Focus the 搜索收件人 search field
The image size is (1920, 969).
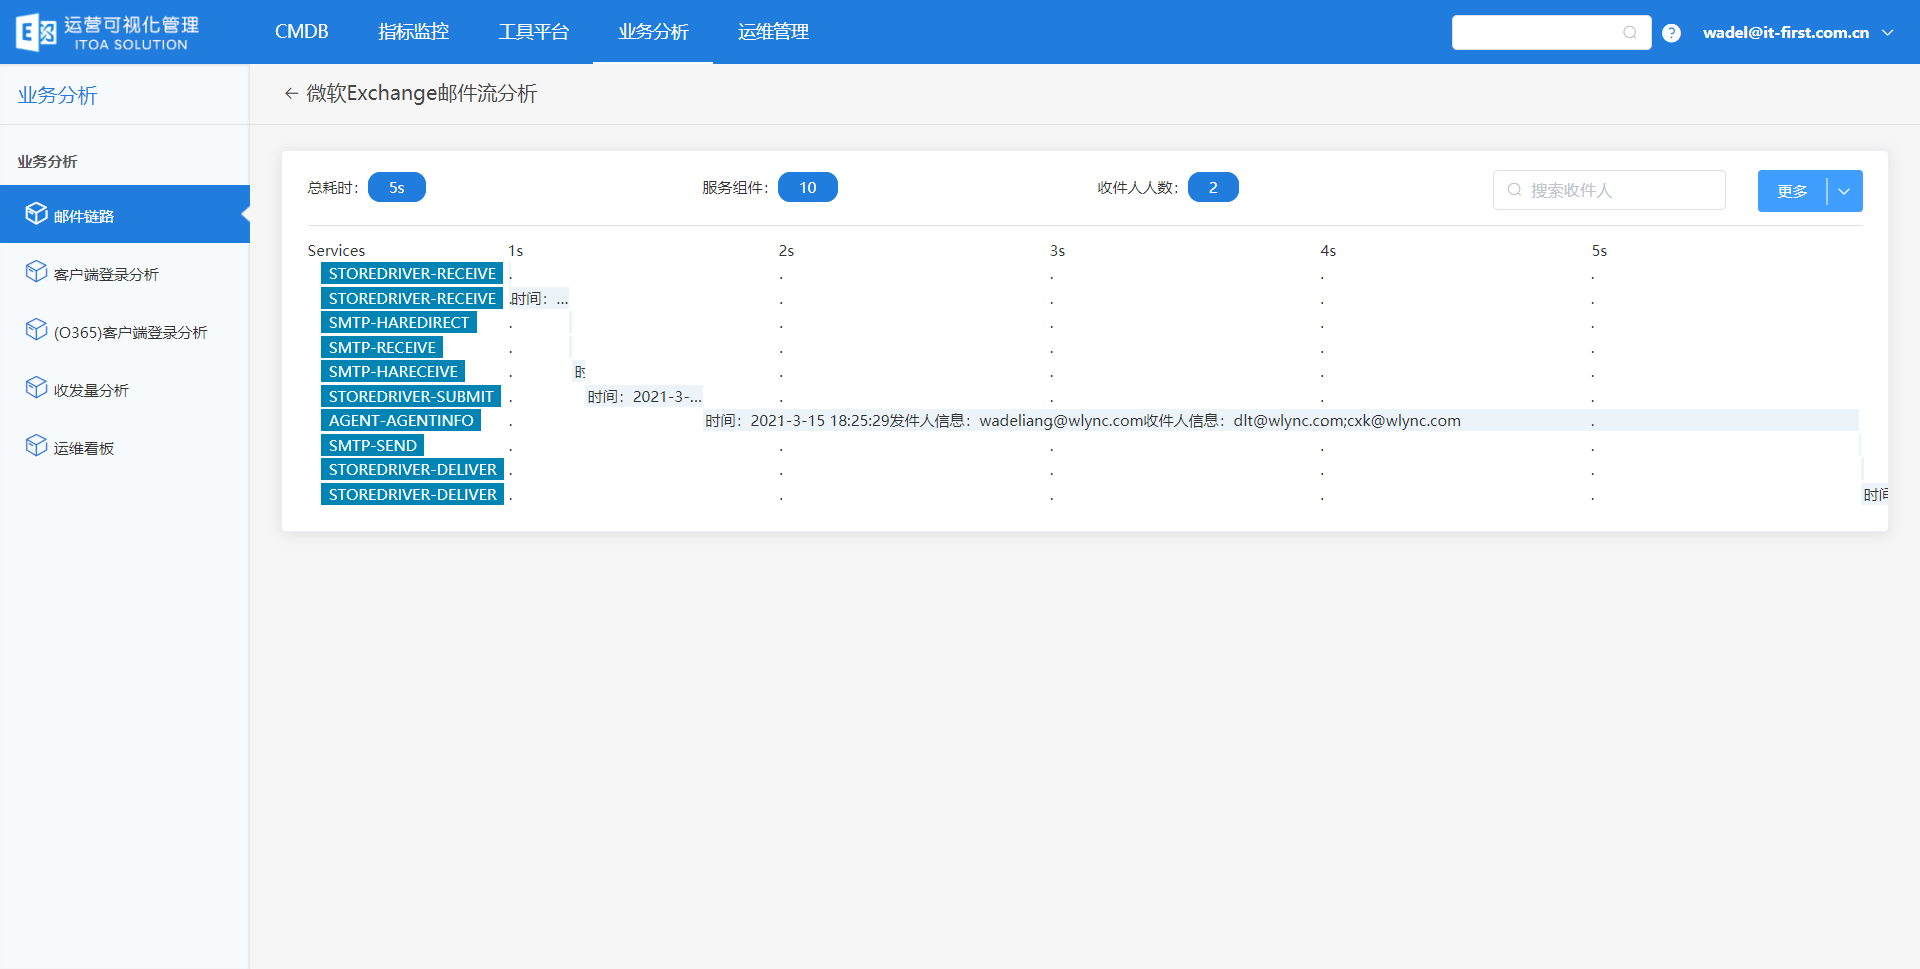pos(1609,190)
